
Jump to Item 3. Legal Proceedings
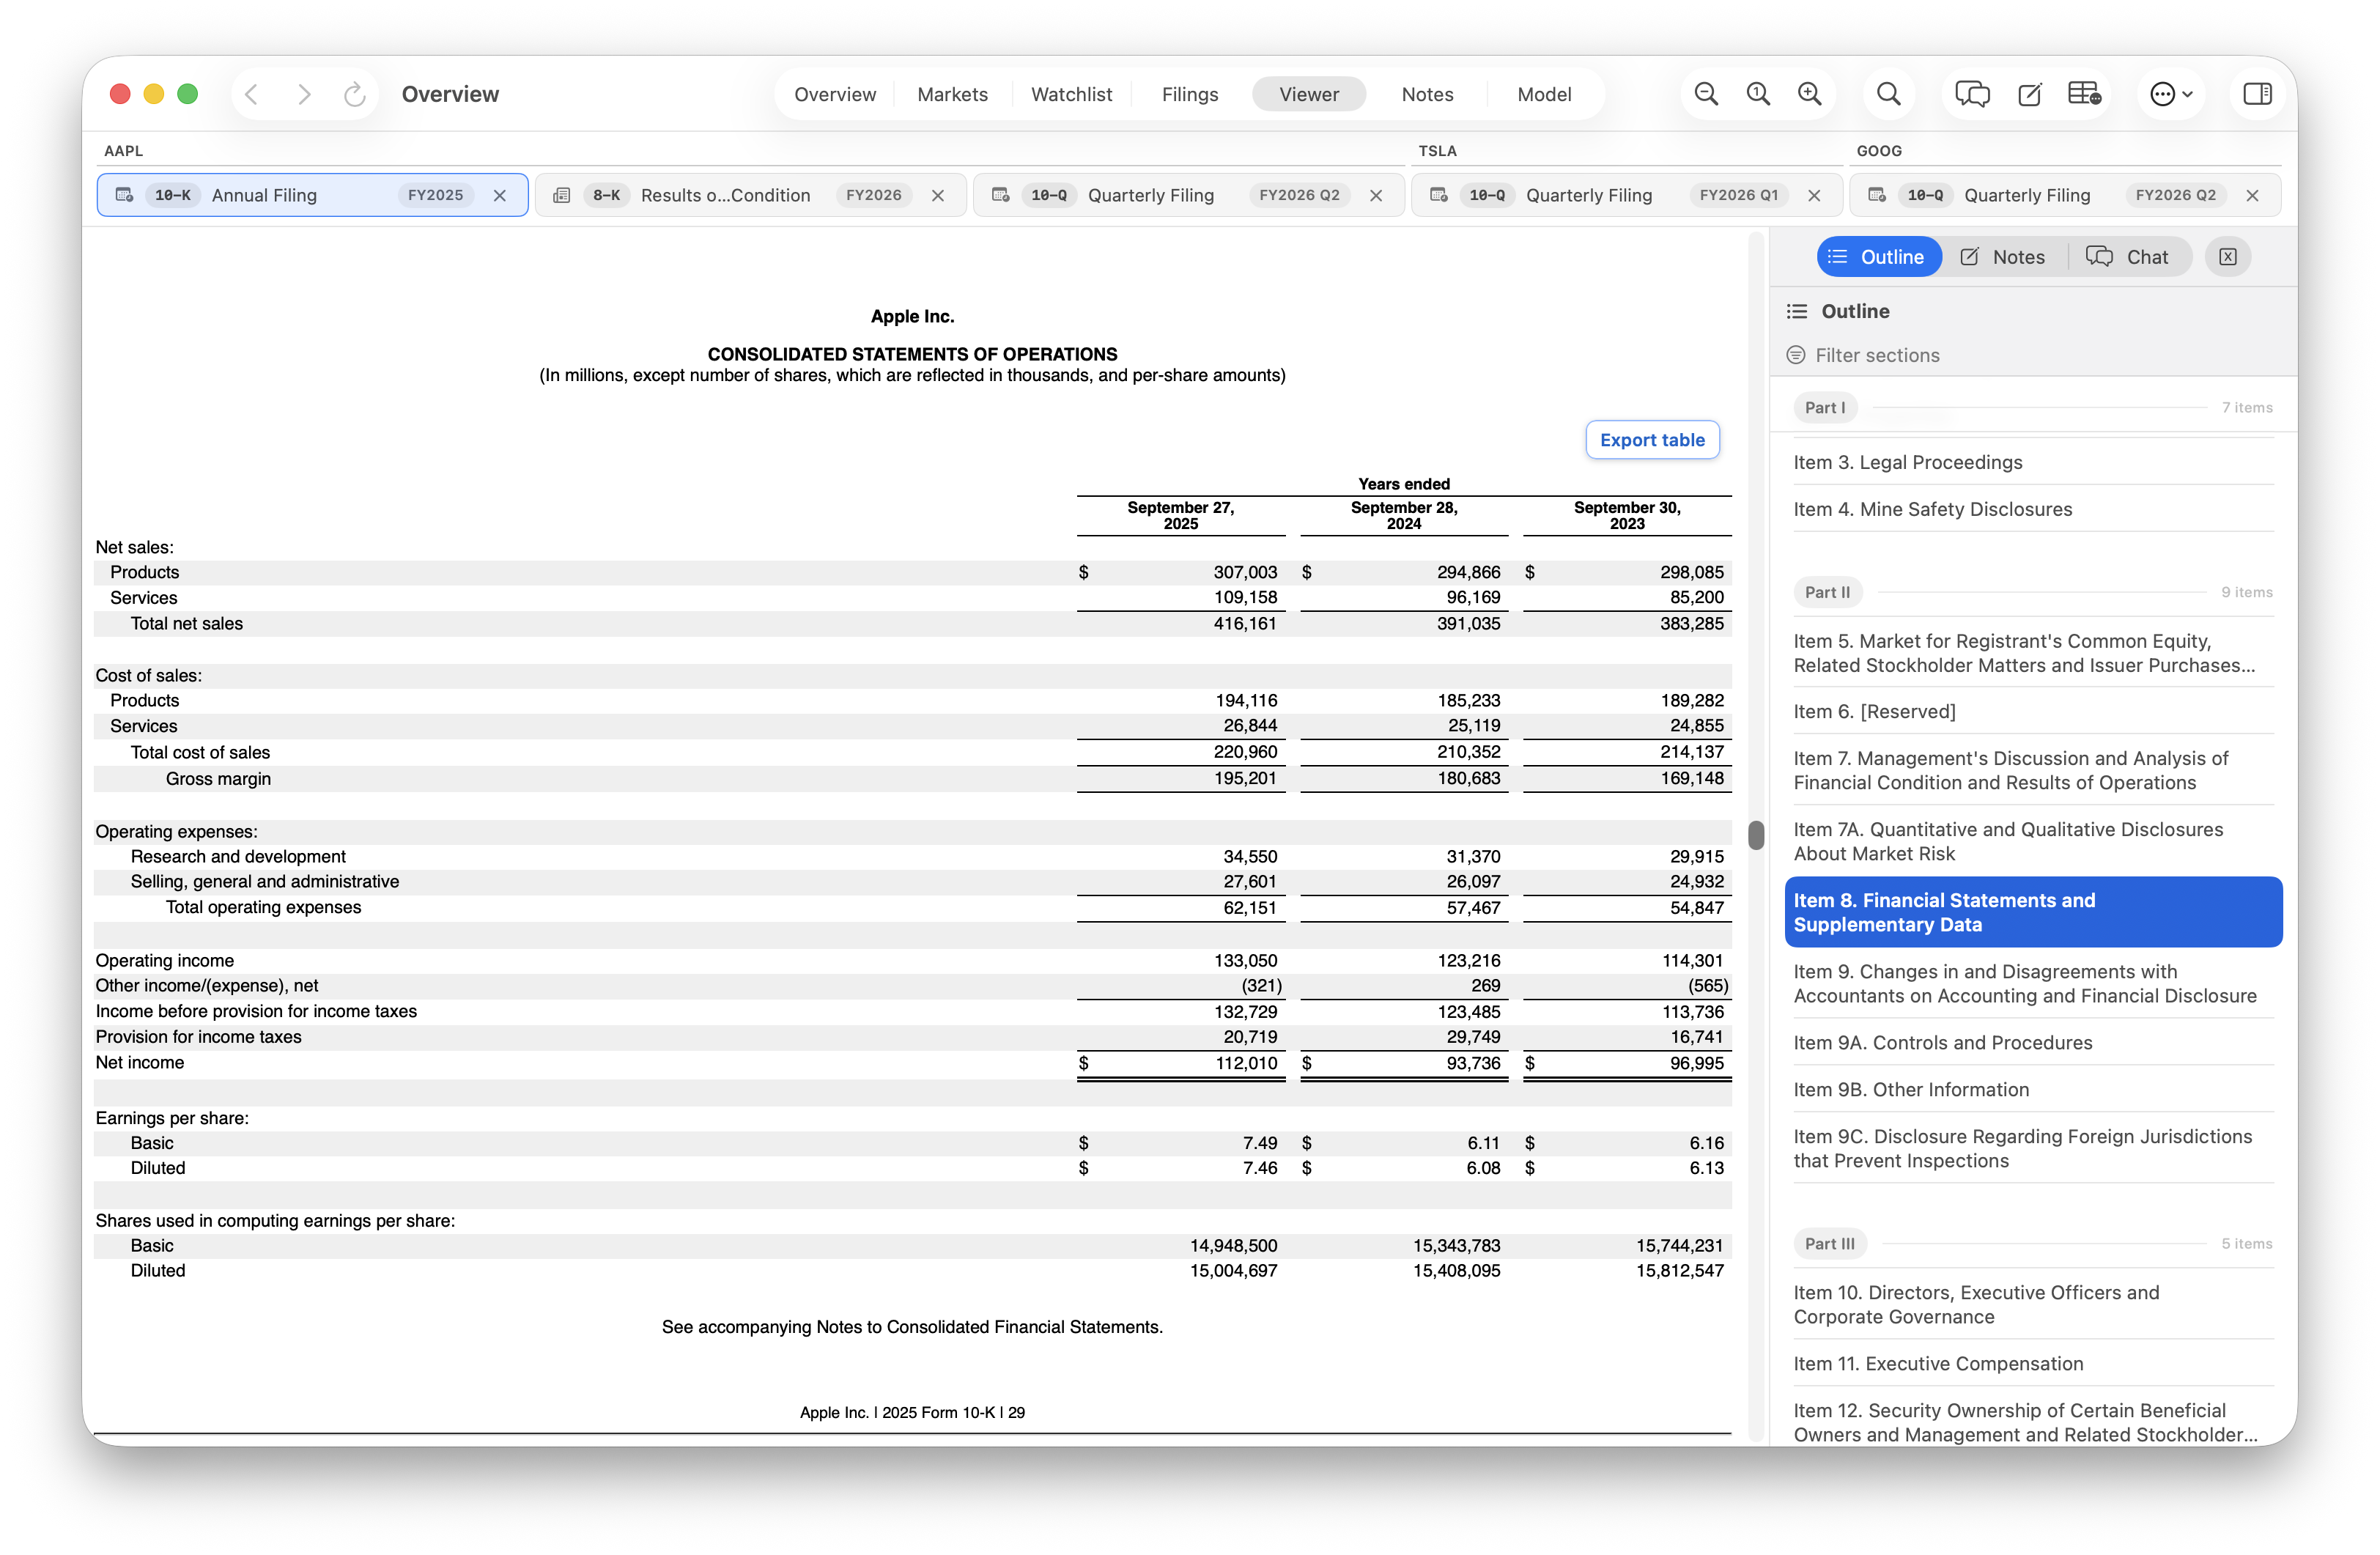pyautogui.click(x=2033, y=462)
